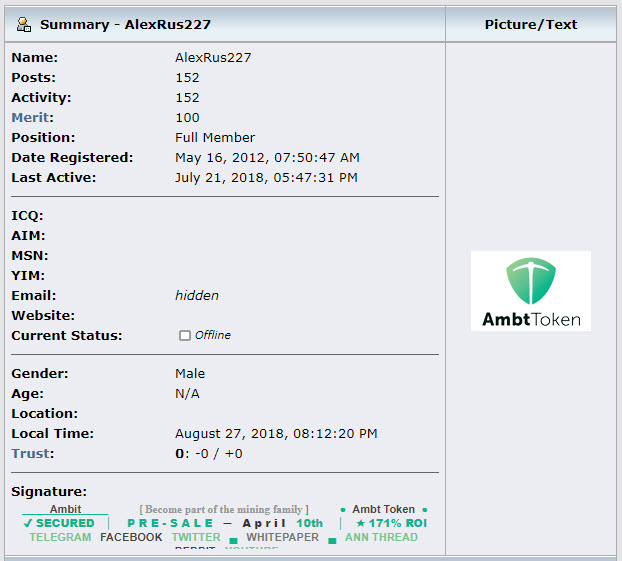
Task: Open the FACEBOOK link in signature
Action: pos(131,537)
